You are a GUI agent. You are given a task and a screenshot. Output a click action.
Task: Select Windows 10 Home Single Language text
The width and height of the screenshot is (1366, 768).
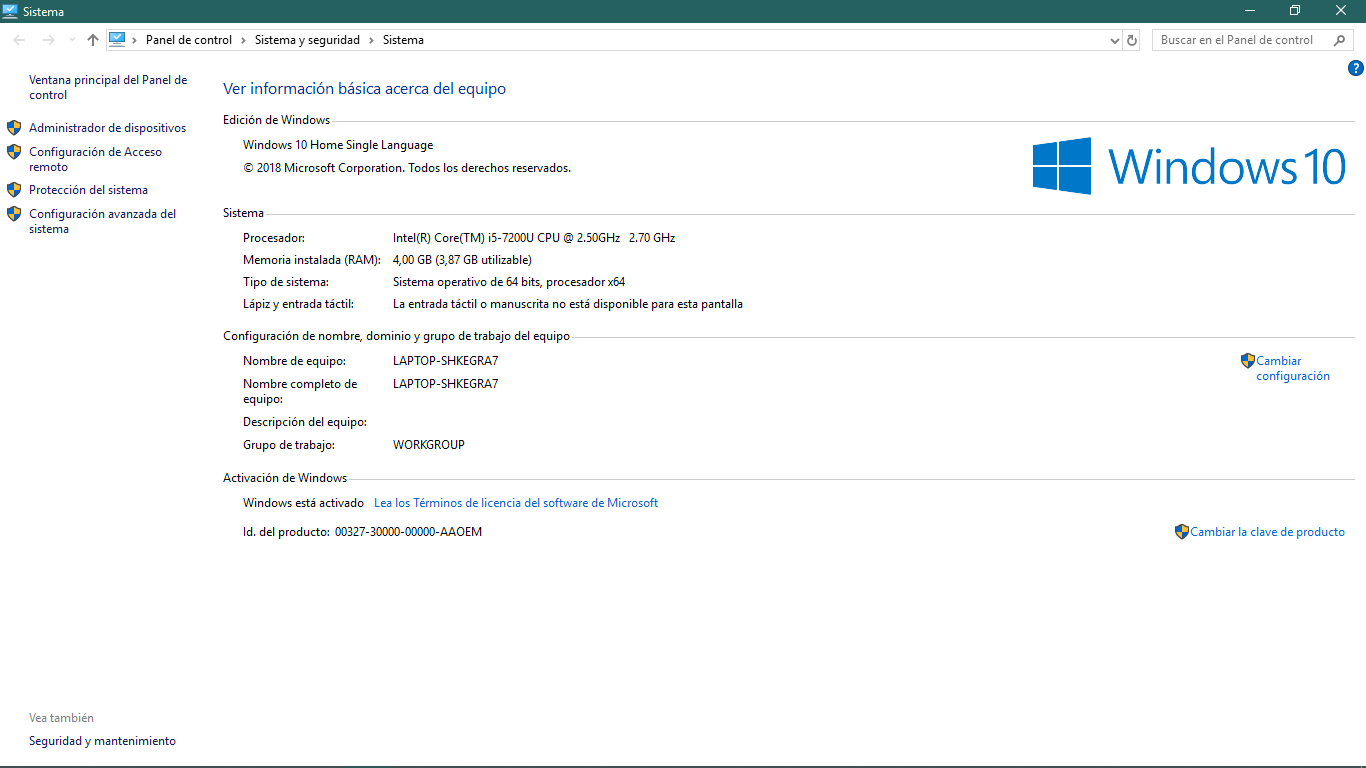click(x=338, y=145)
